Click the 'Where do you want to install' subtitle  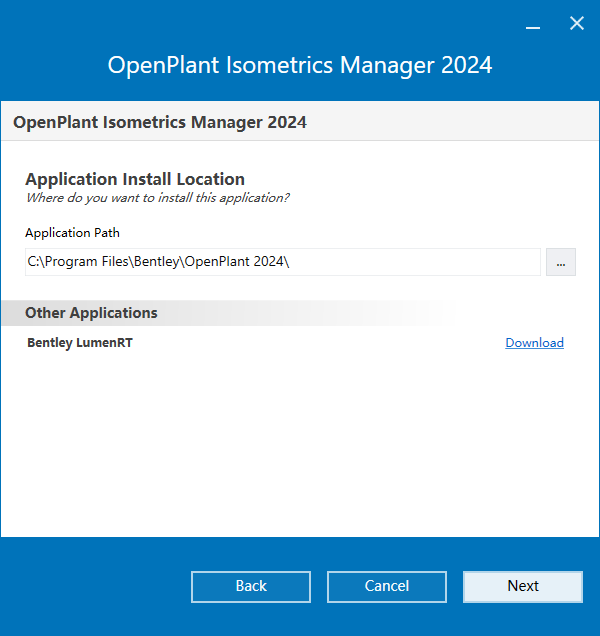[x=157, y=198]
